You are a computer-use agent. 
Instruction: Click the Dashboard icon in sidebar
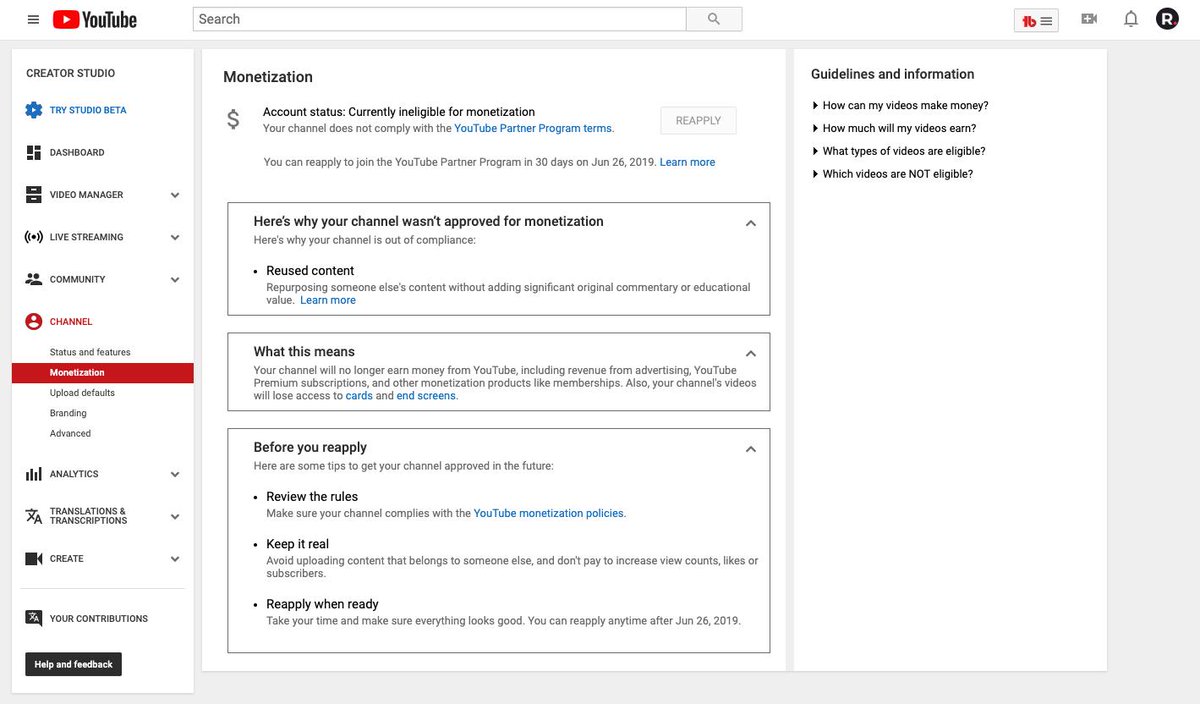tap(34, 152)
